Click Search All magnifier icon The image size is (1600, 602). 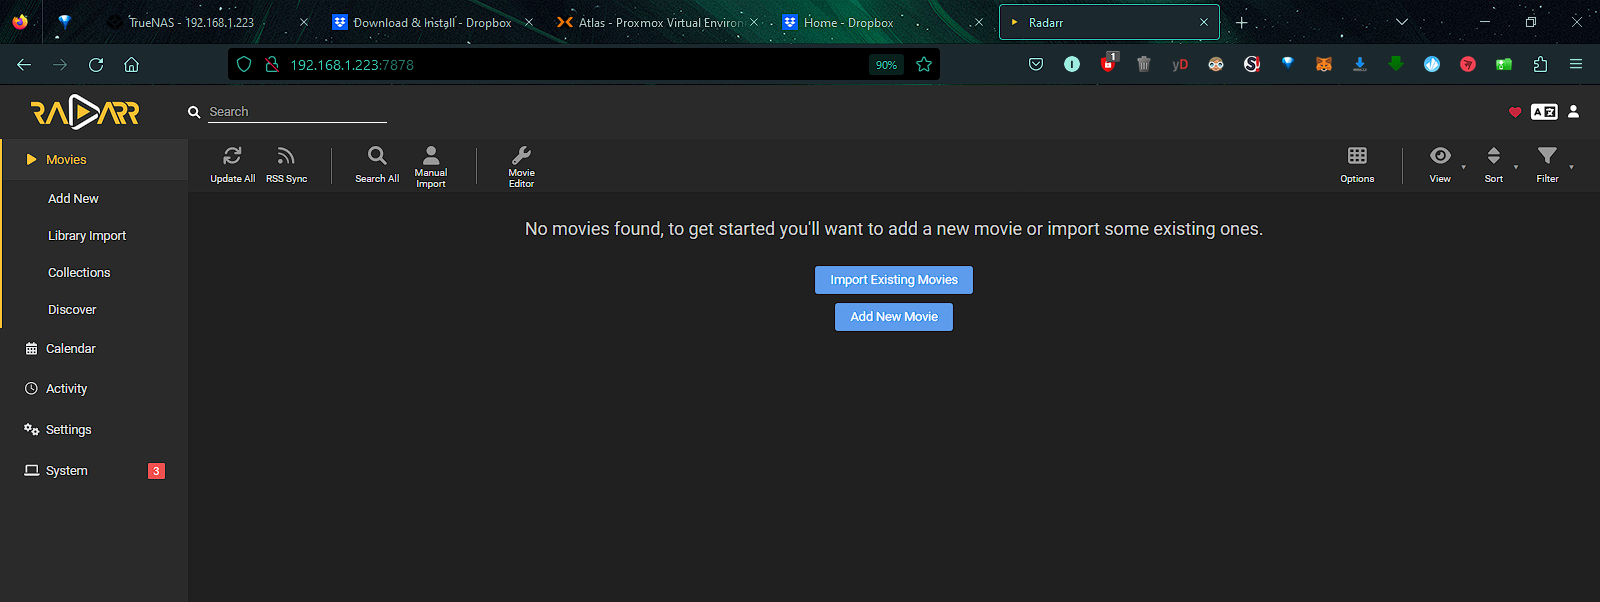pyautogui.click(x=377, y=156)
